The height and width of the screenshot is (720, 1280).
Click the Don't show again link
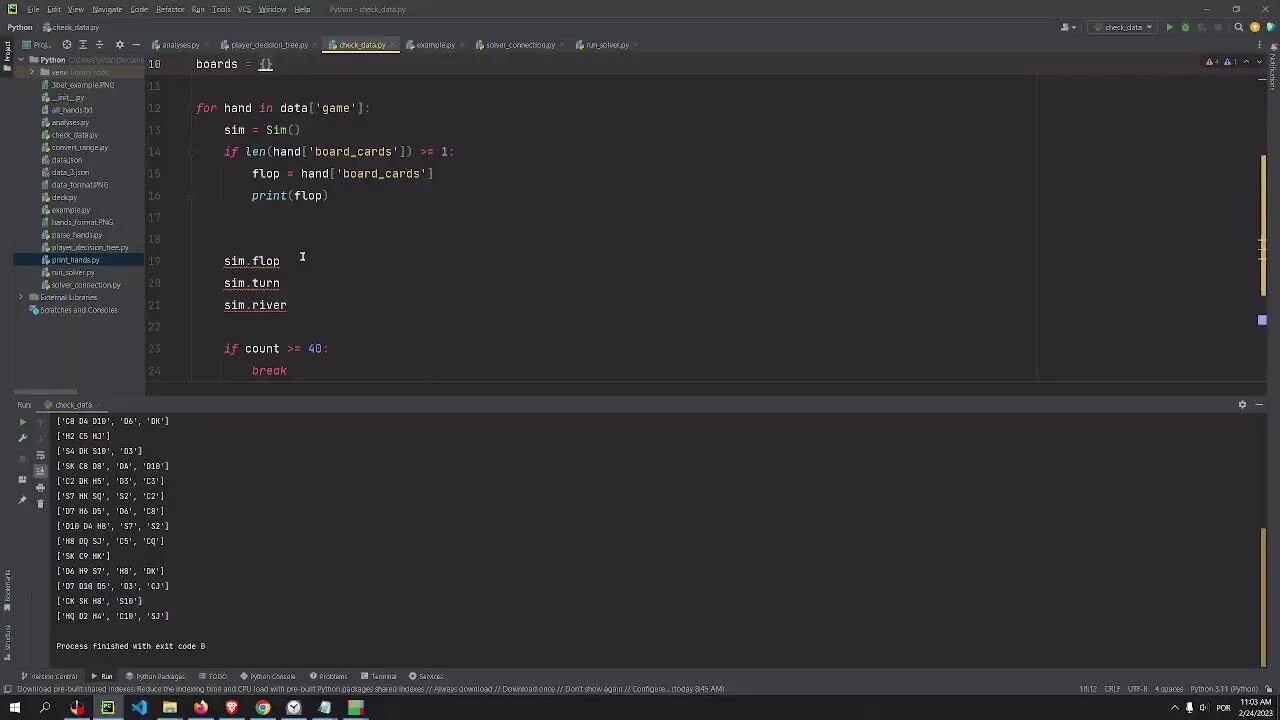pyautogui.click(x=596, y=688)
